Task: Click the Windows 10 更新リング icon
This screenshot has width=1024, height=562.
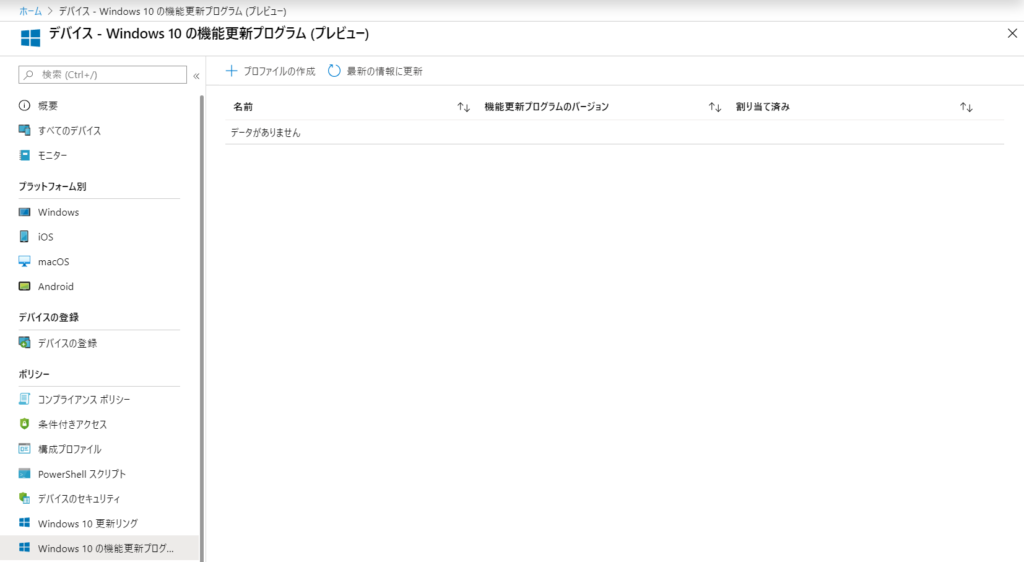Action: tap(24, 523)
